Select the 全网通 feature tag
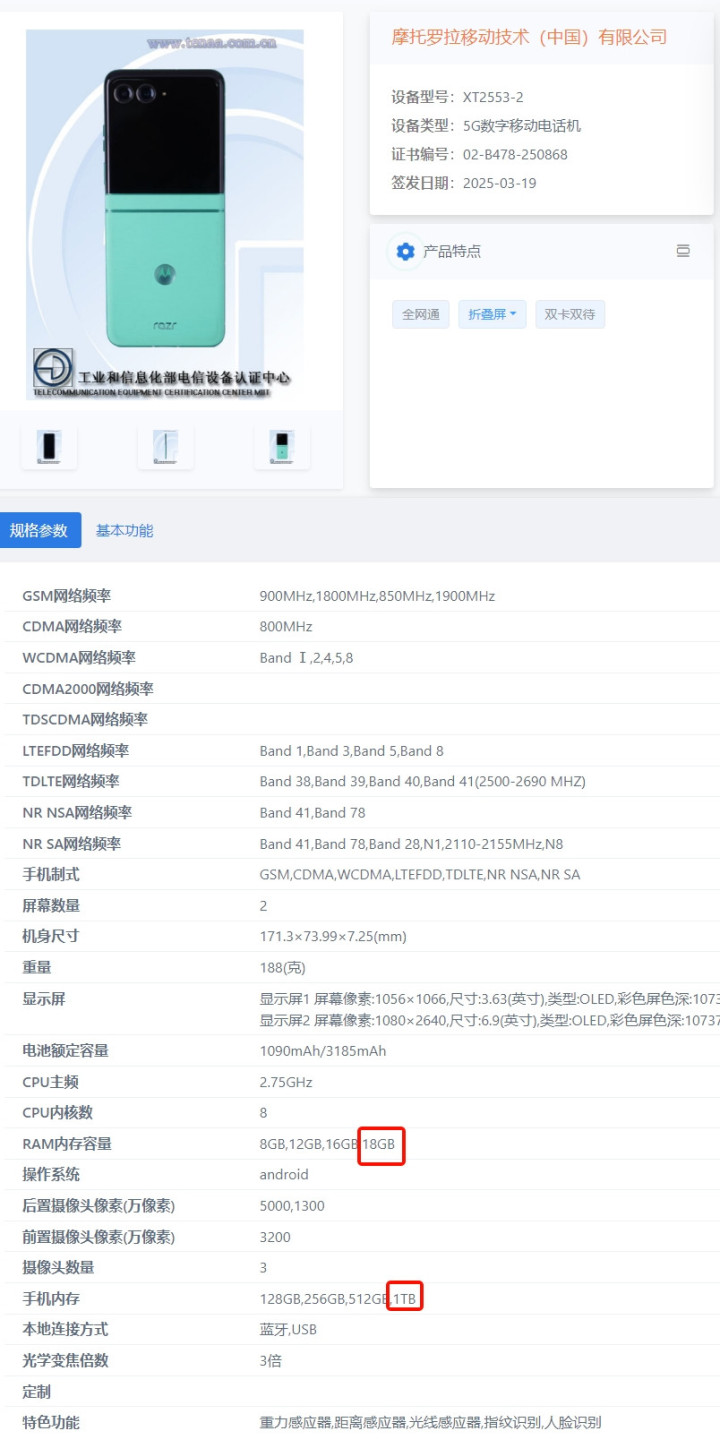This screenshot has width=720, height=1448. 421,314
